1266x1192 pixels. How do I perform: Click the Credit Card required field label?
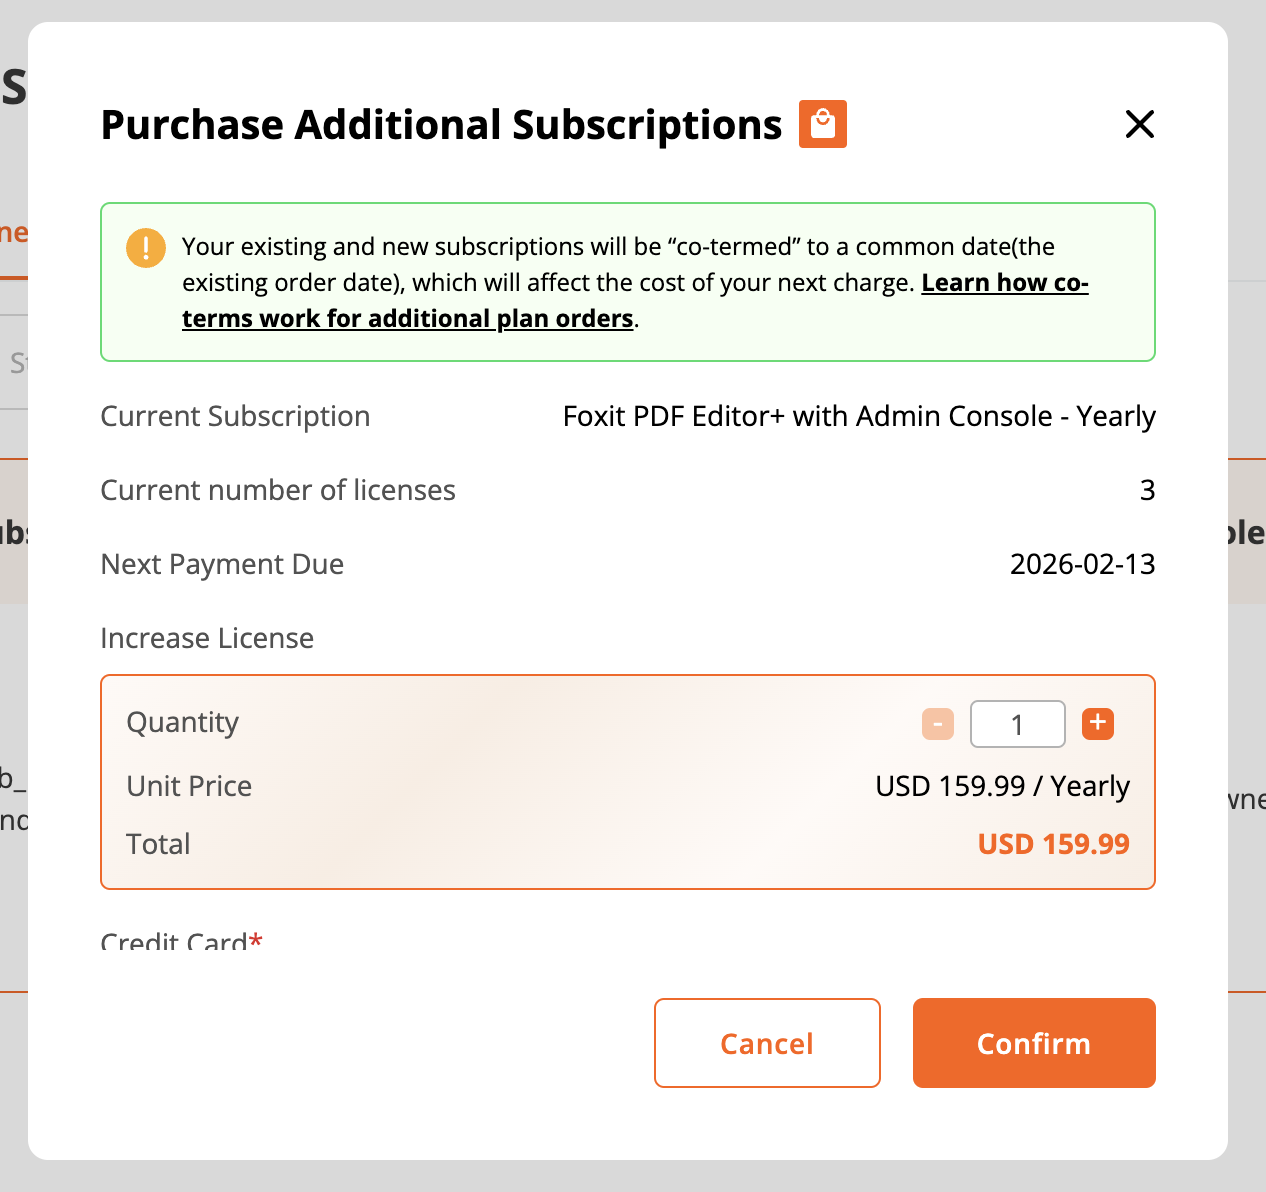click(x=180, y=941)
